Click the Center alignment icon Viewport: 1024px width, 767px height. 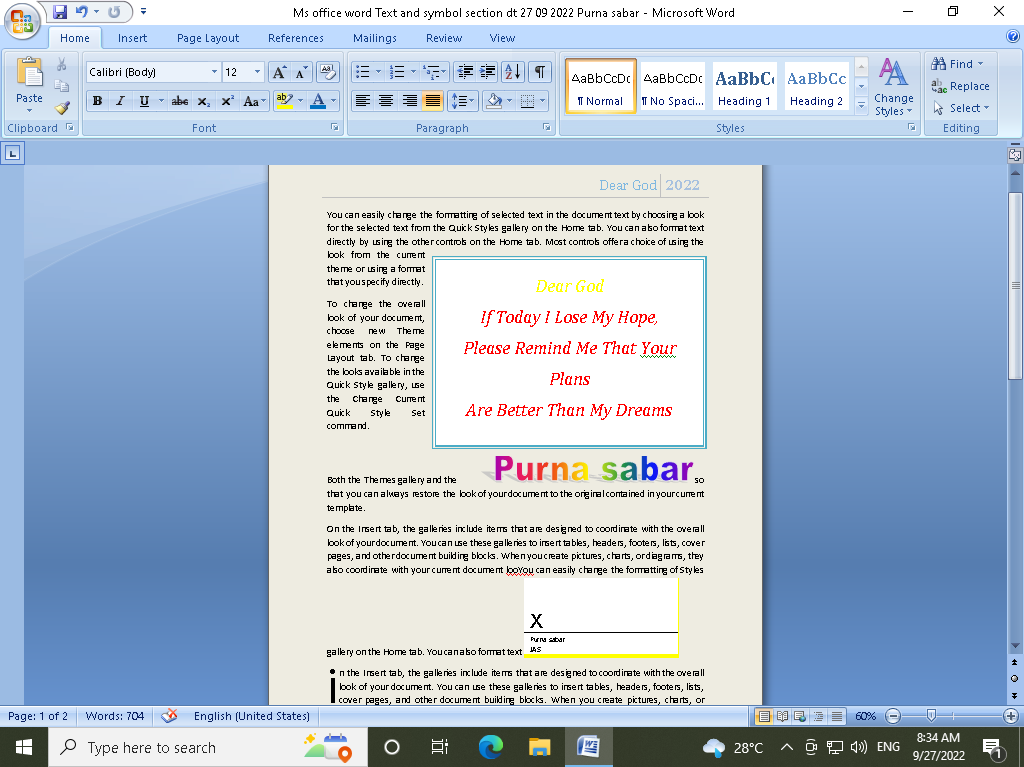coord(386,101)
